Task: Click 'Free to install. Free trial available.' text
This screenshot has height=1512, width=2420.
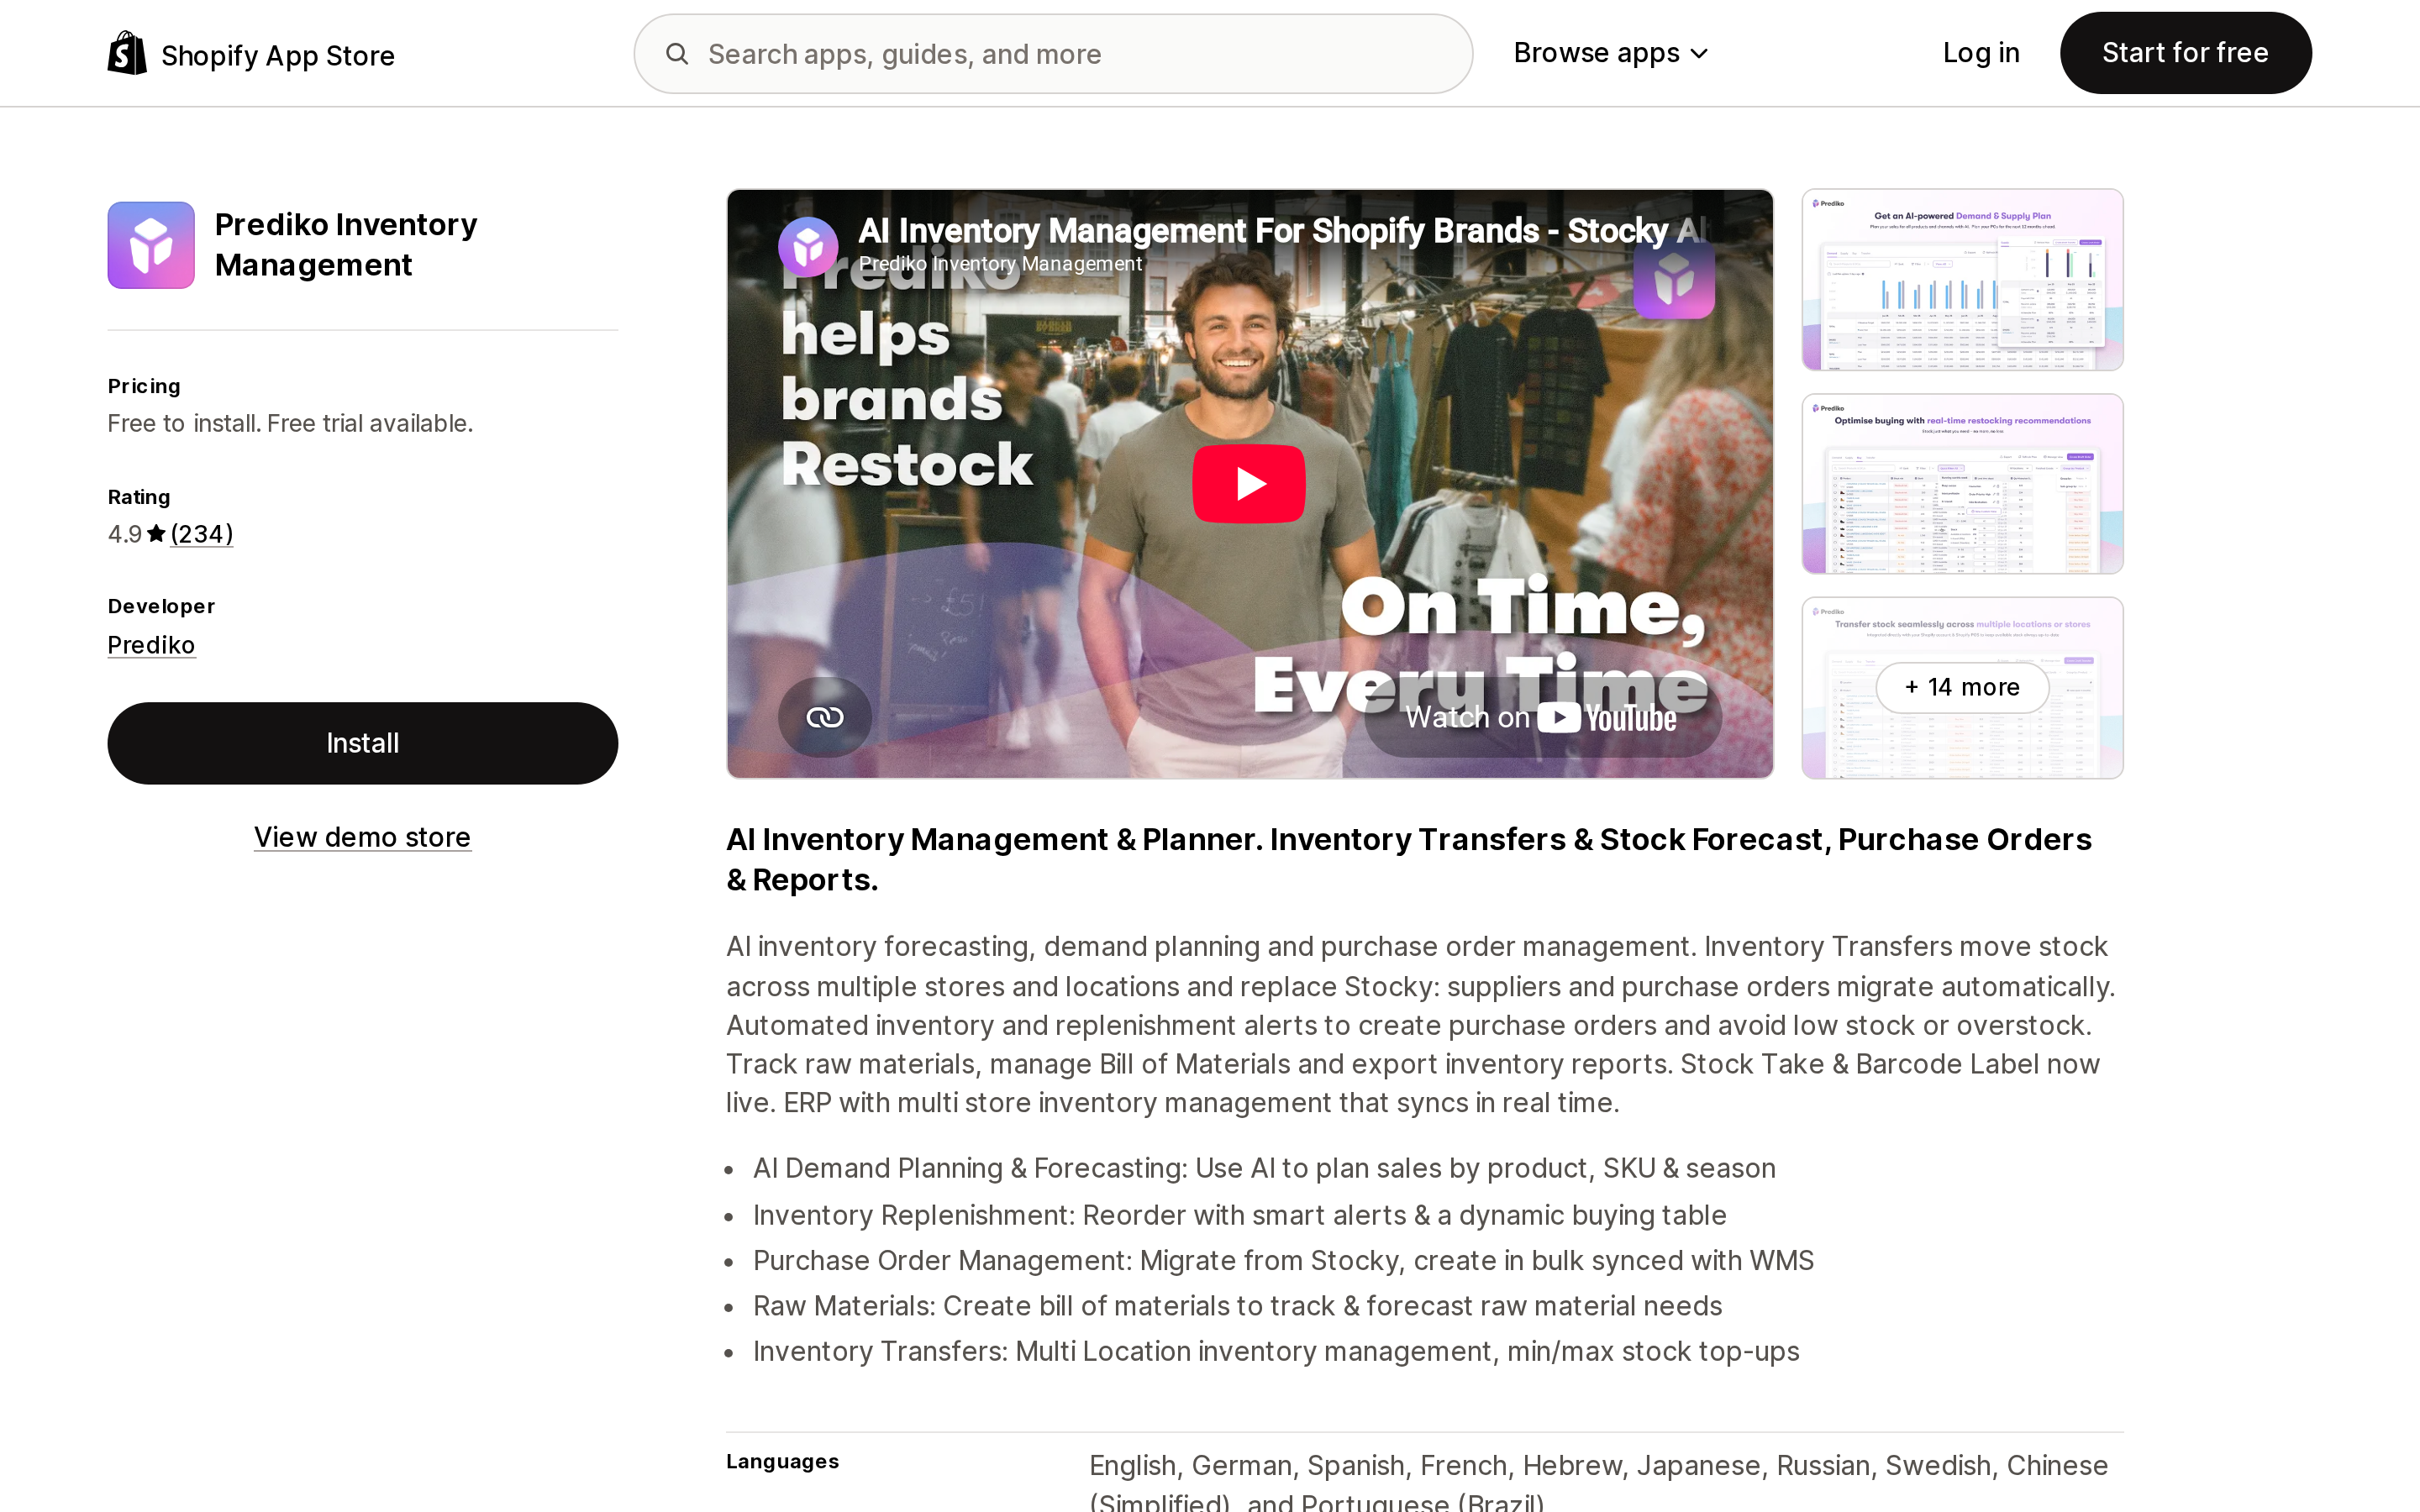Action: (x=290, y=423)
